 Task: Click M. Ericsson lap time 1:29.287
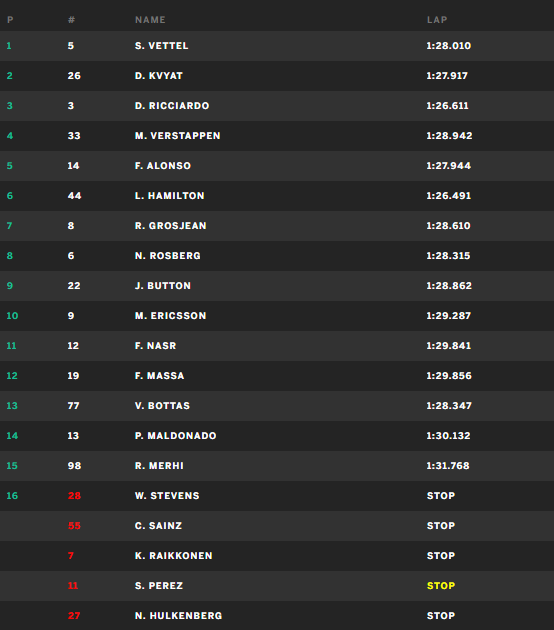(448, 316)
